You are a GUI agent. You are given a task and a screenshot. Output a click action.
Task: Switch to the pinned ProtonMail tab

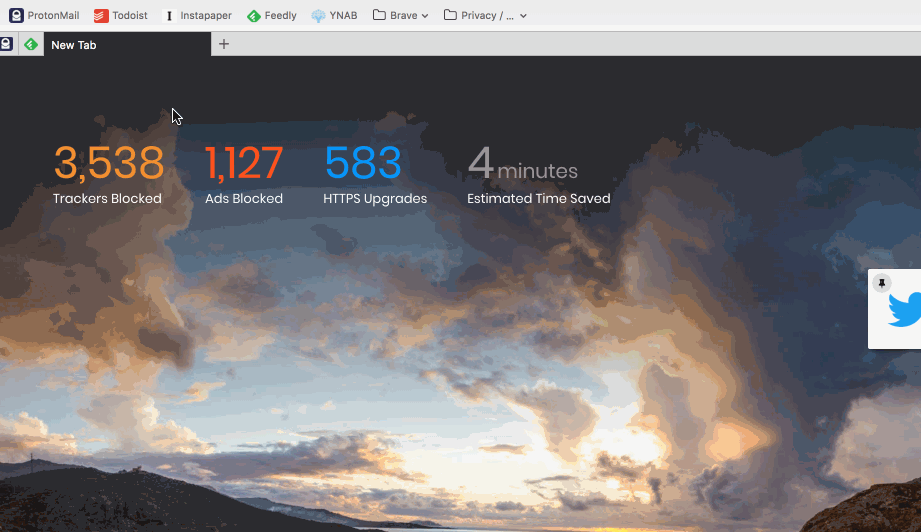click(6, 44)
